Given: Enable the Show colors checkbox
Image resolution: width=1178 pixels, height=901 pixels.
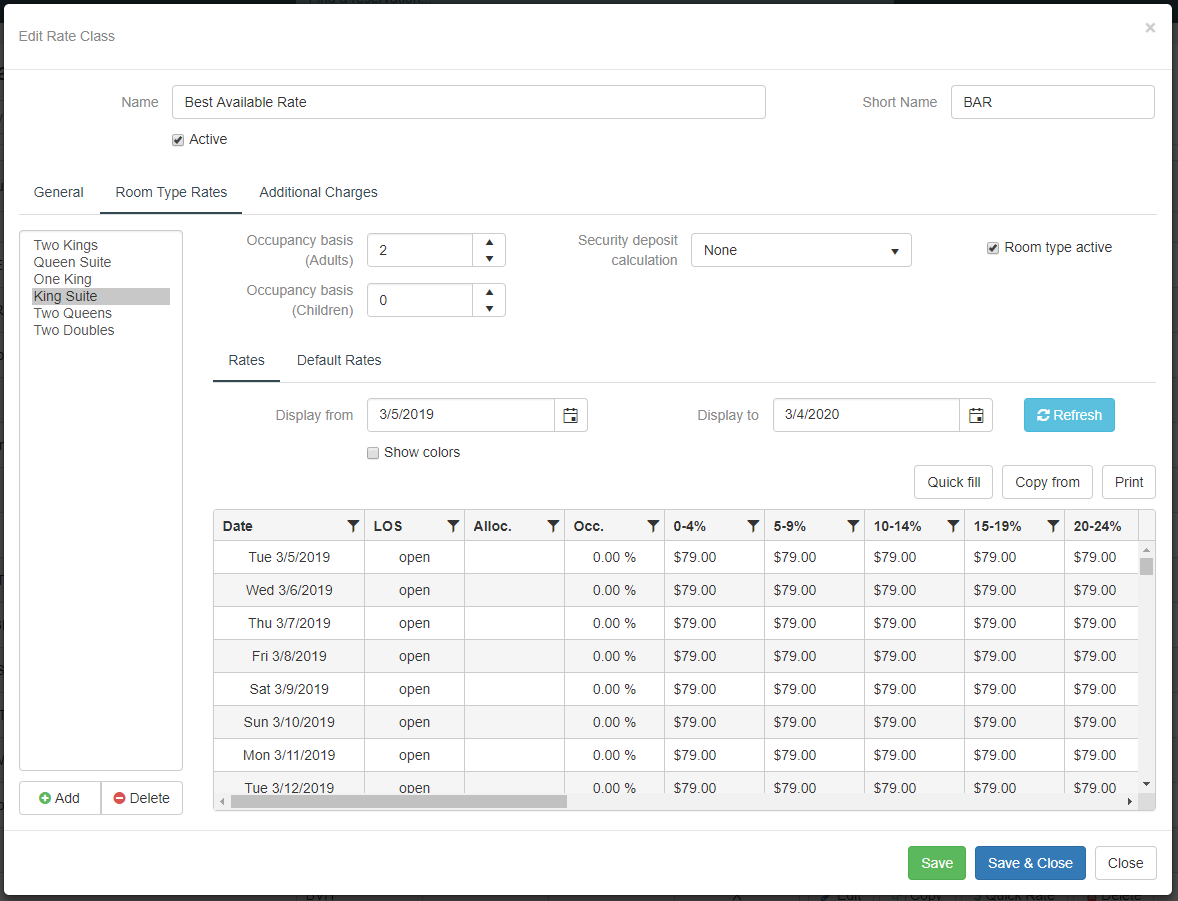Looking at the screenshot, I should coord(373,452).
